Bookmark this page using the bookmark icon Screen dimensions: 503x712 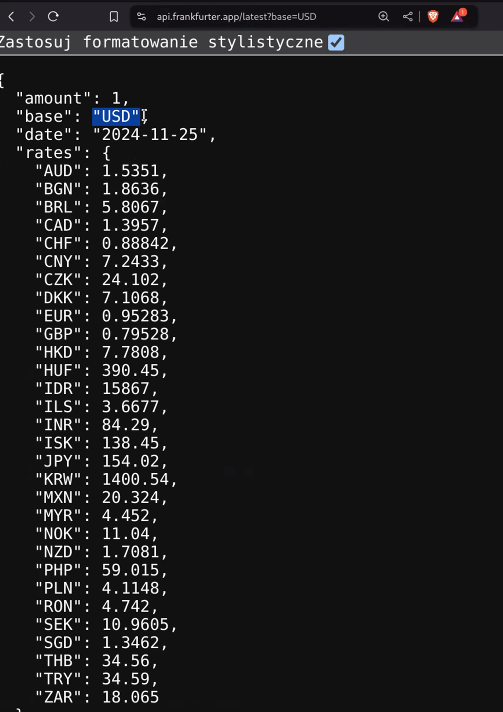tap(114, 17)
